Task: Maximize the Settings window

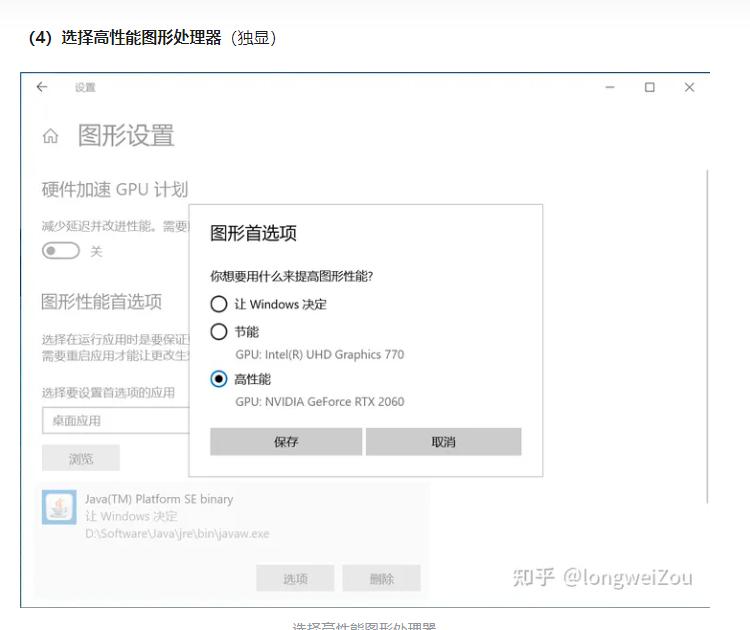Action: tap(650, 87)
